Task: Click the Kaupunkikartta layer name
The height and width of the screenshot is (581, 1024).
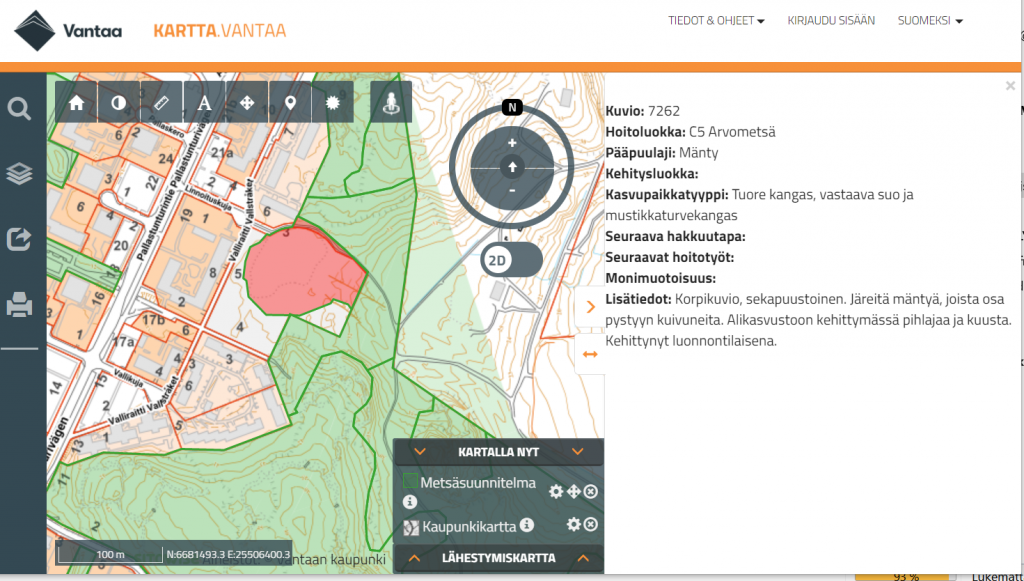Action: pos(470,526)
